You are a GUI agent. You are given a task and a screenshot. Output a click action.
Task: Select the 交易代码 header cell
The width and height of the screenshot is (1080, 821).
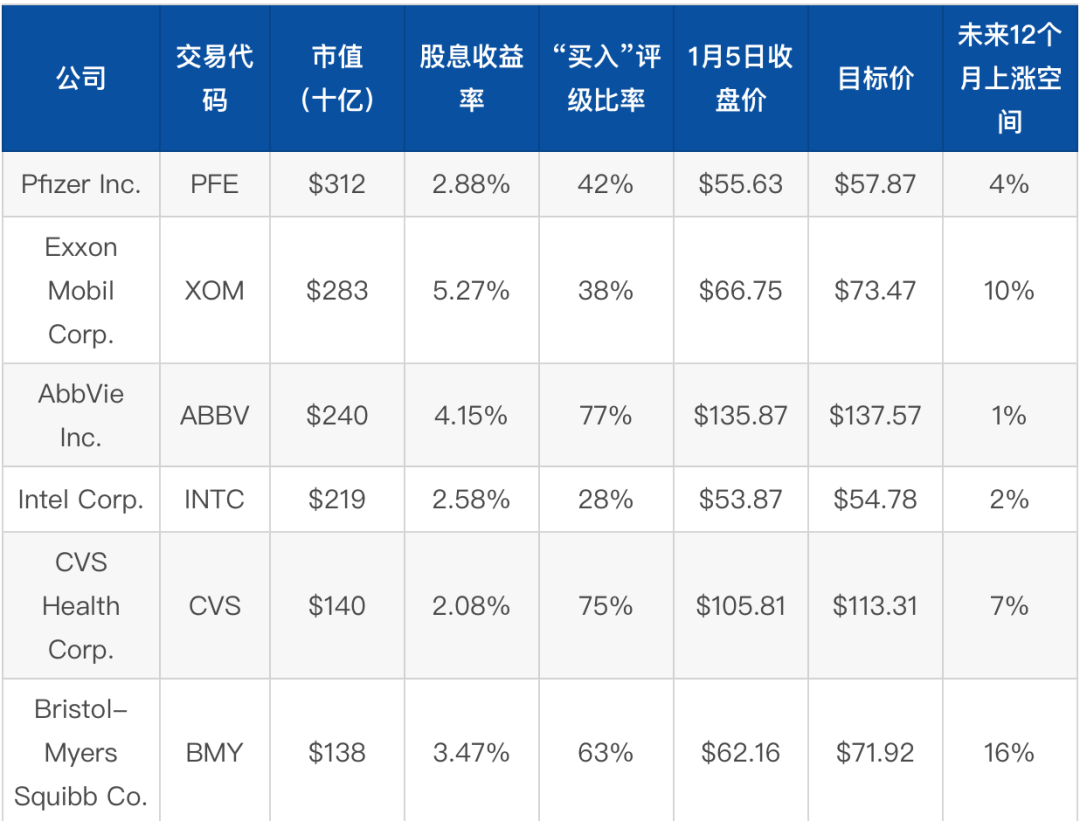tap(214, 78)
